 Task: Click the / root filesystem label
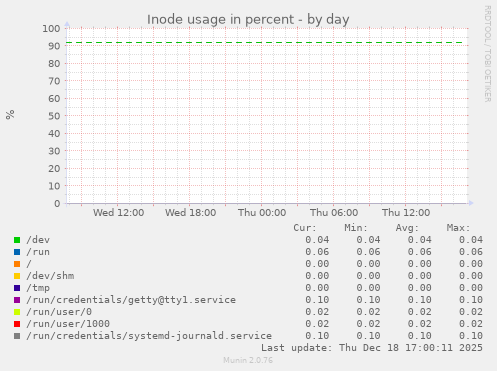point(29,264)
